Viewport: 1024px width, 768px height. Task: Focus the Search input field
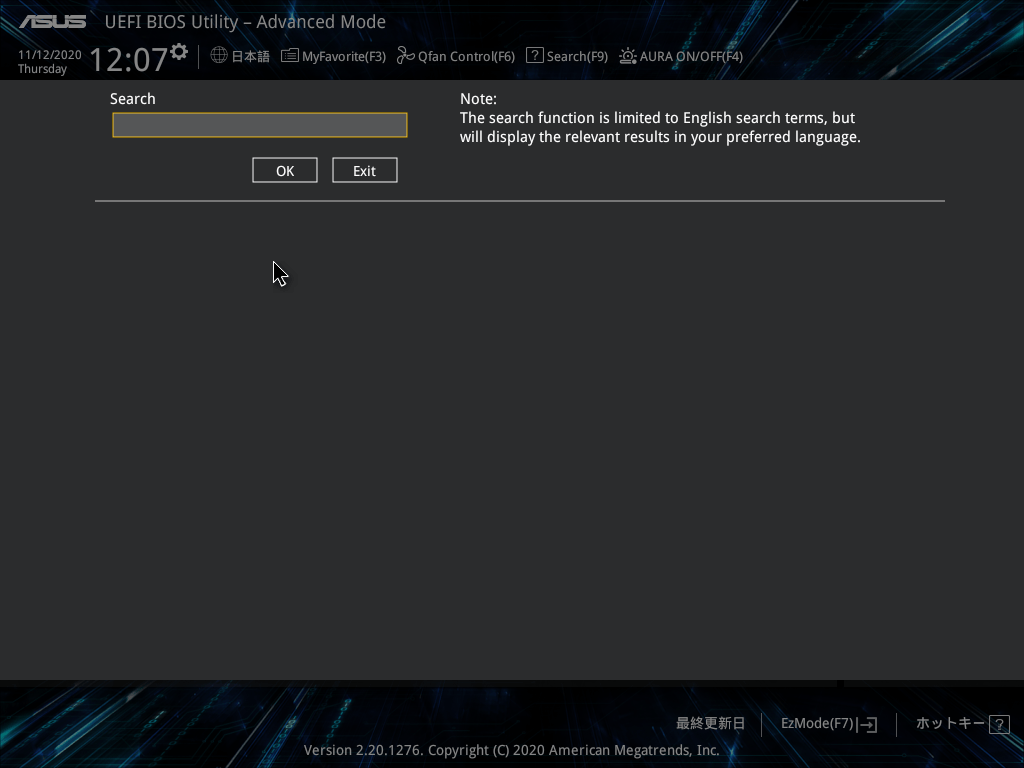pos(260,125)
